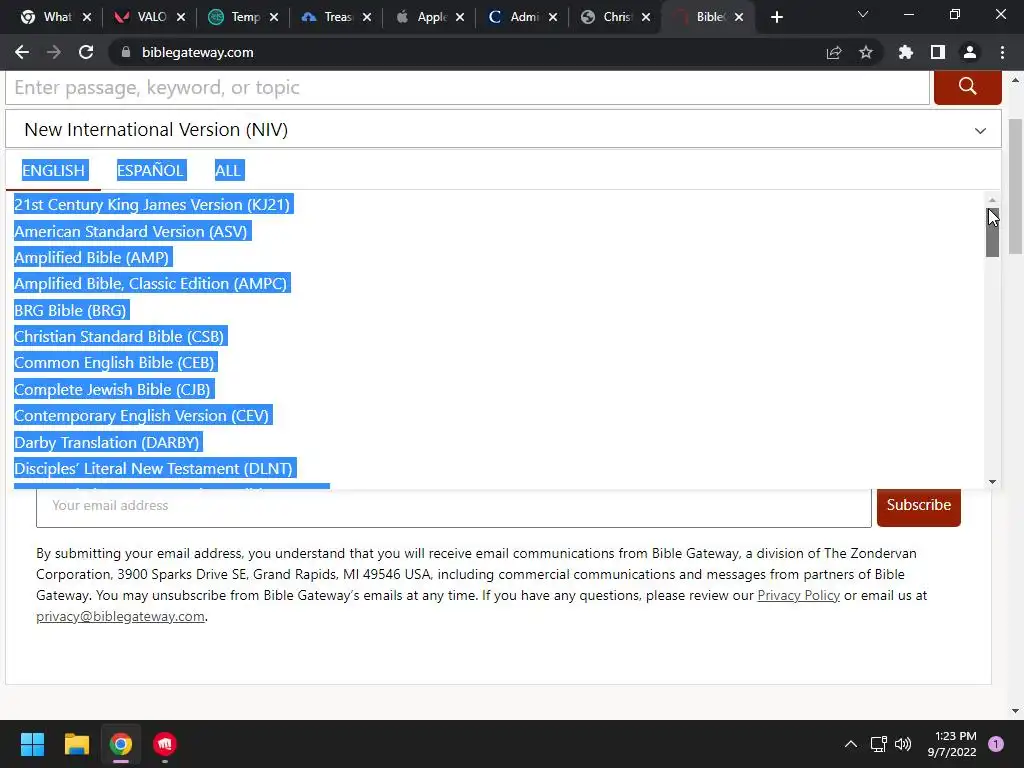
Task: Go back with the browser back arrow
Action: pyautogui.click(x=22, y=52)
